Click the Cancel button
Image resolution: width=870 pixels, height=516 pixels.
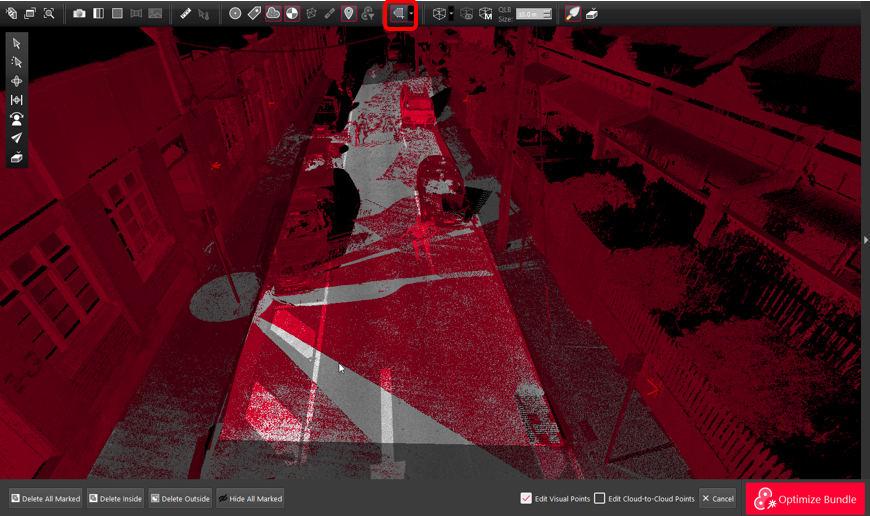[717, 498]
